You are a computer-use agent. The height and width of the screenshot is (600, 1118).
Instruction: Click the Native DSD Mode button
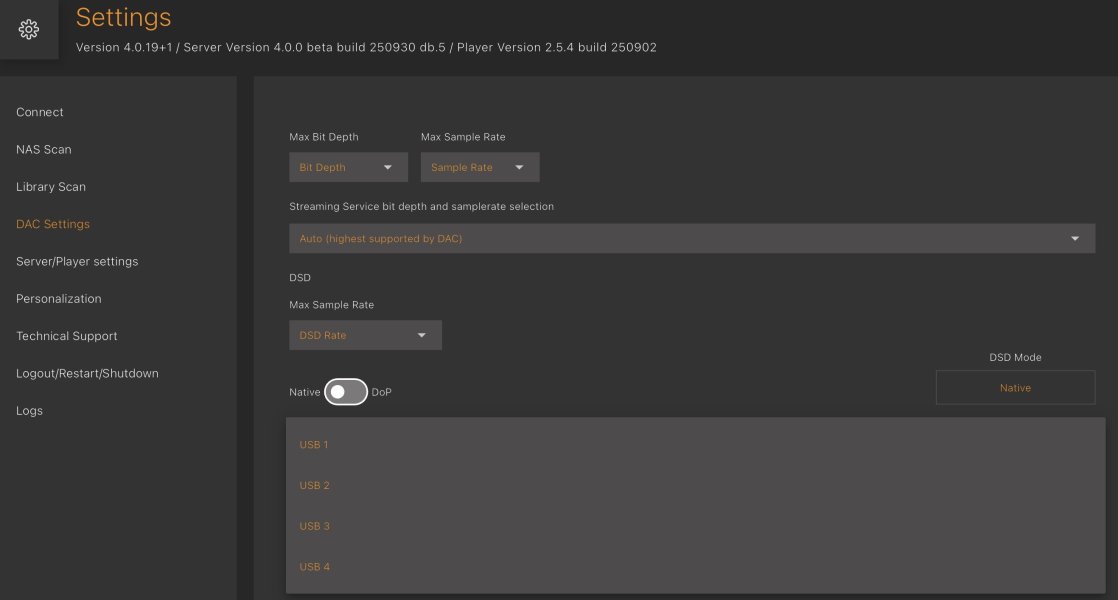click(x=1015, y=388)
